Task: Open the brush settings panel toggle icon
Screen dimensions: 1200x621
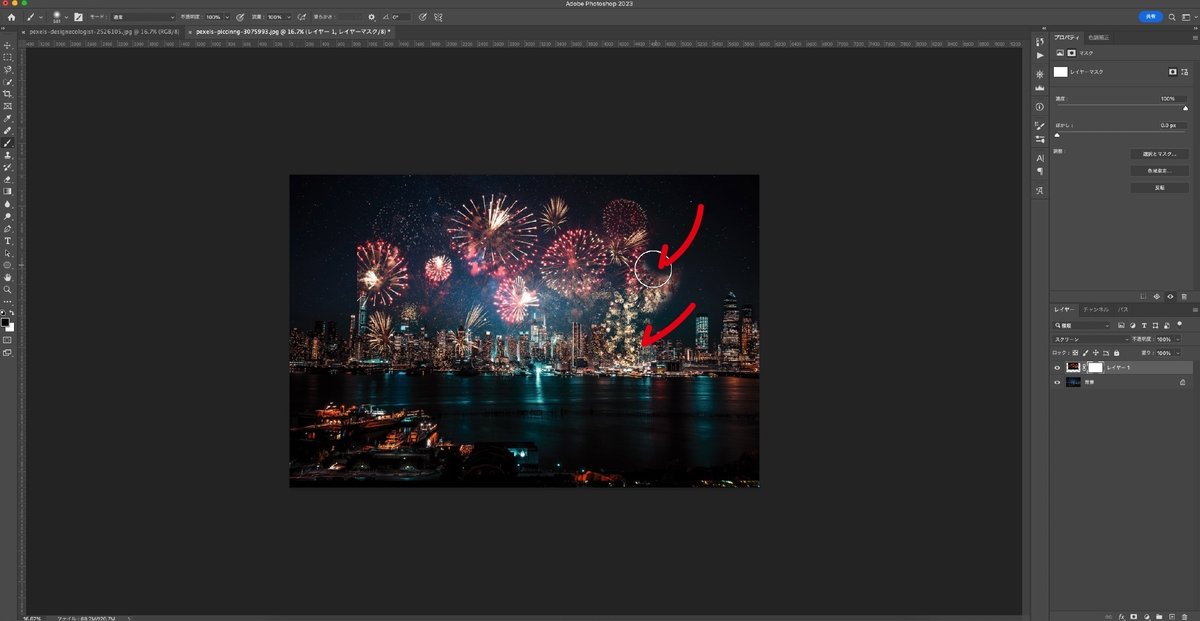Action: point(78,17)
